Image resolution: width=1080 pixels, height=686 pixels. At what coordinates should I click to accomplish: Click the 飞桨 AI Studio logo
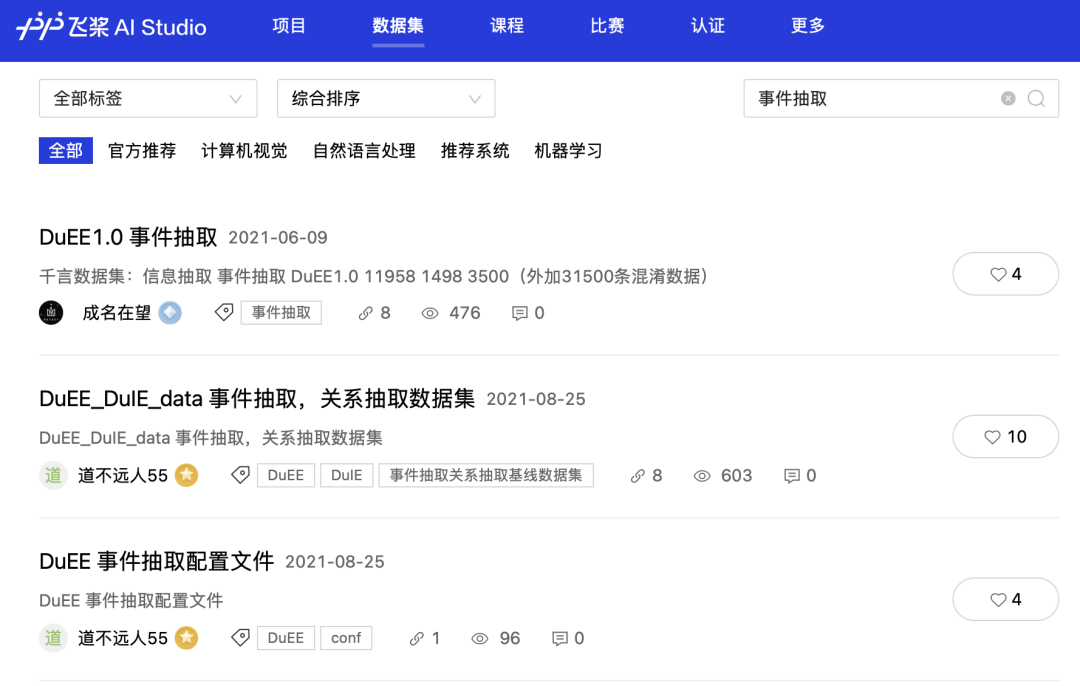pos(111,26)
